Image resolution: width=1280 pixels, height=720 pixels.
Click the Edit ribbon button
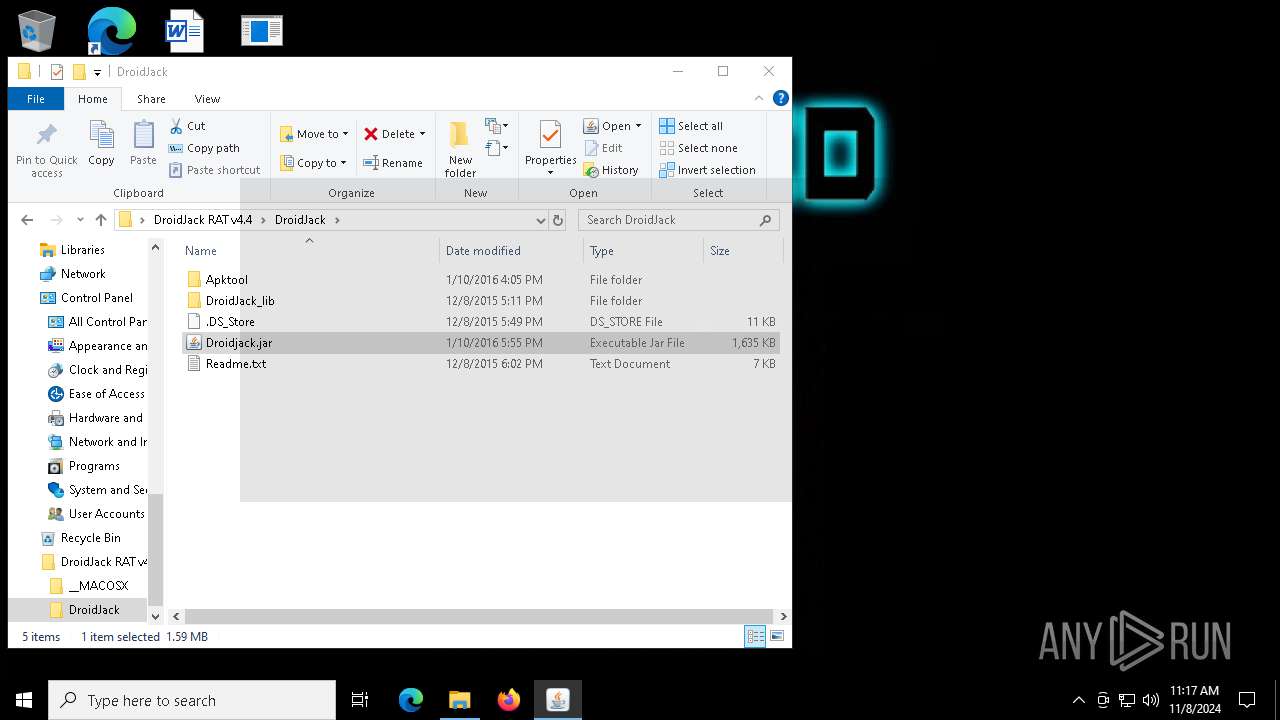pos(603,148)
